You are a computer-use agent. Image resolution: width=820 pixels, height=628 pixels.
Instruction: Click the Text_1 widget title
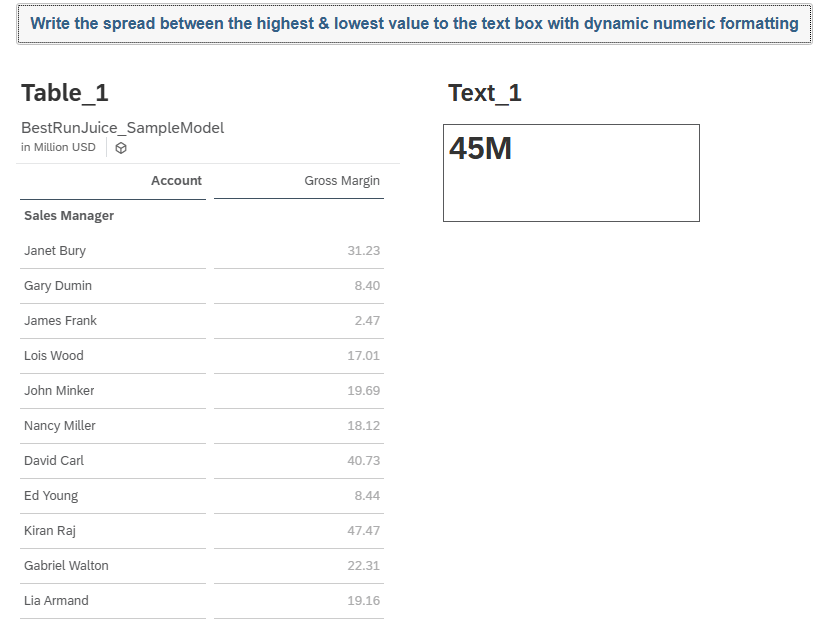click(x=485, y=93)
